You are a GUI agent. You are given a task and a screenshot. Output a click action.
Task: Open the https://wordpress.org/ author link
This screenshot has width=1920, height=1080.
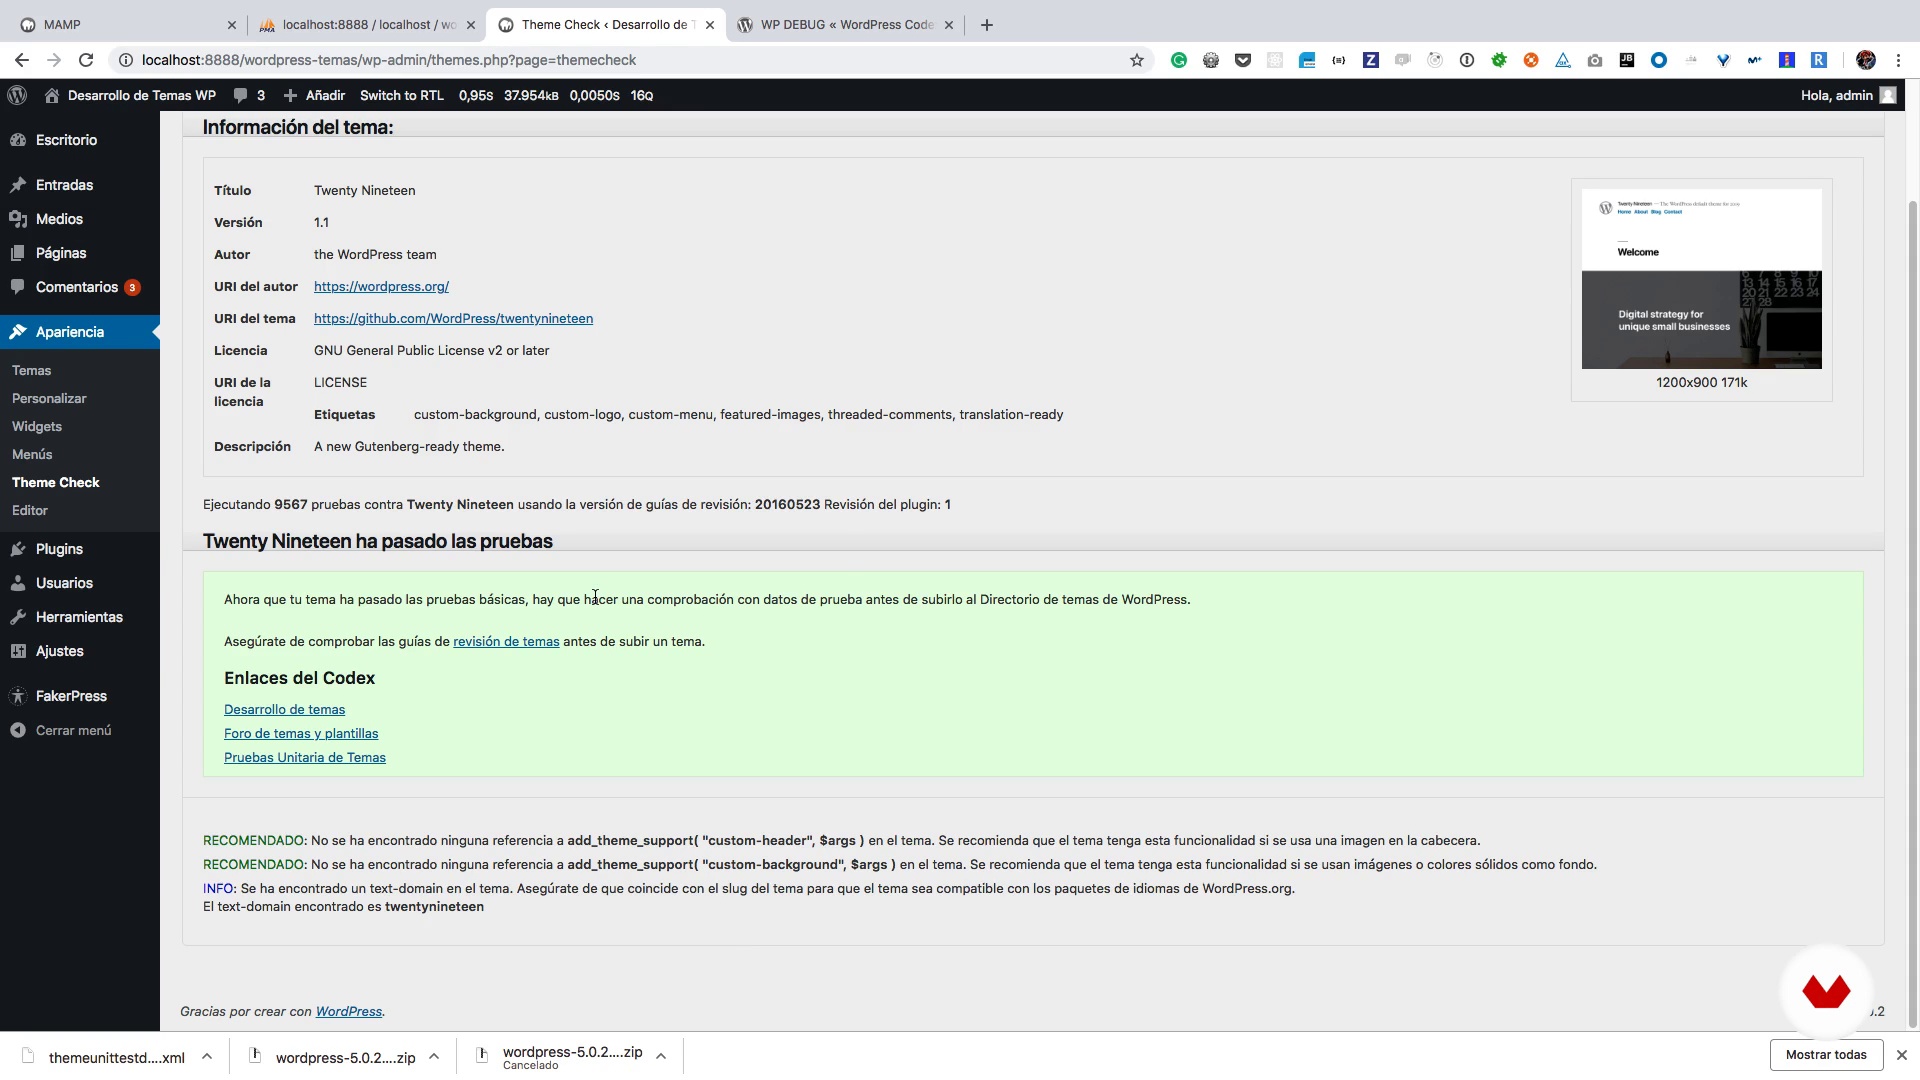pyautogui.click(x=381, y=286)
